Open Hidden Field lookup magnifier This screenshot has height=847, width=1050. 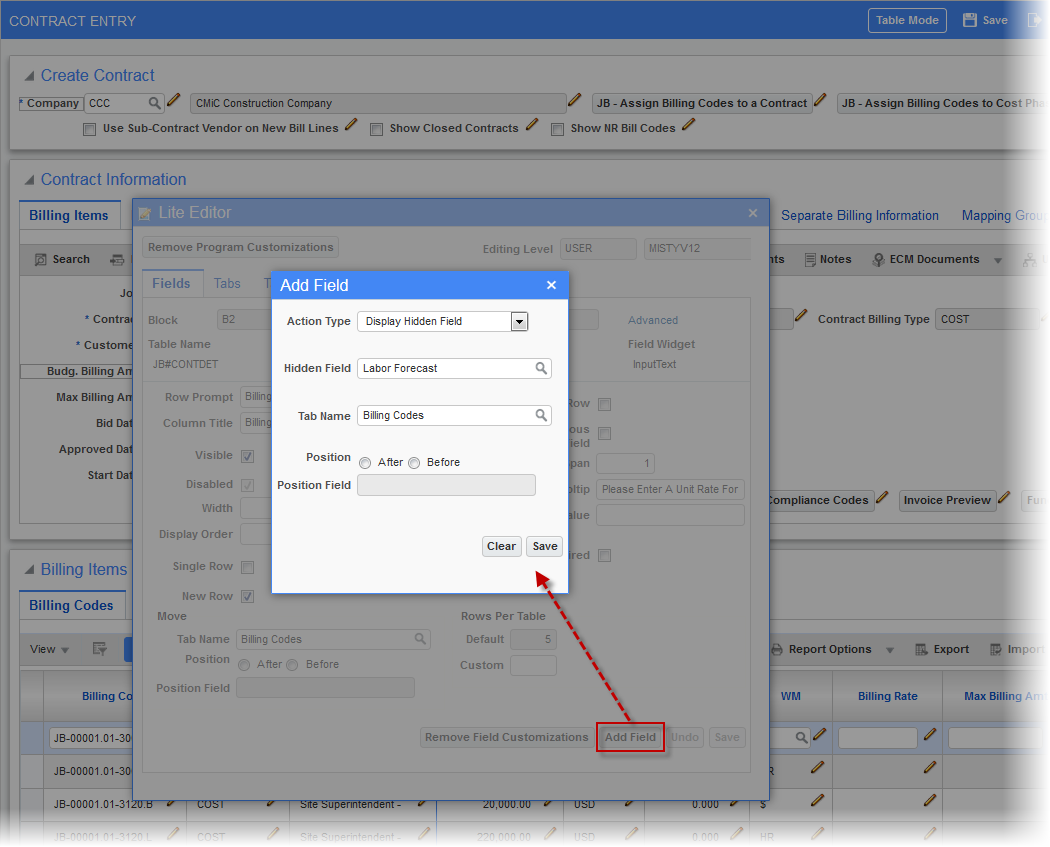click(x=541, y=368)
